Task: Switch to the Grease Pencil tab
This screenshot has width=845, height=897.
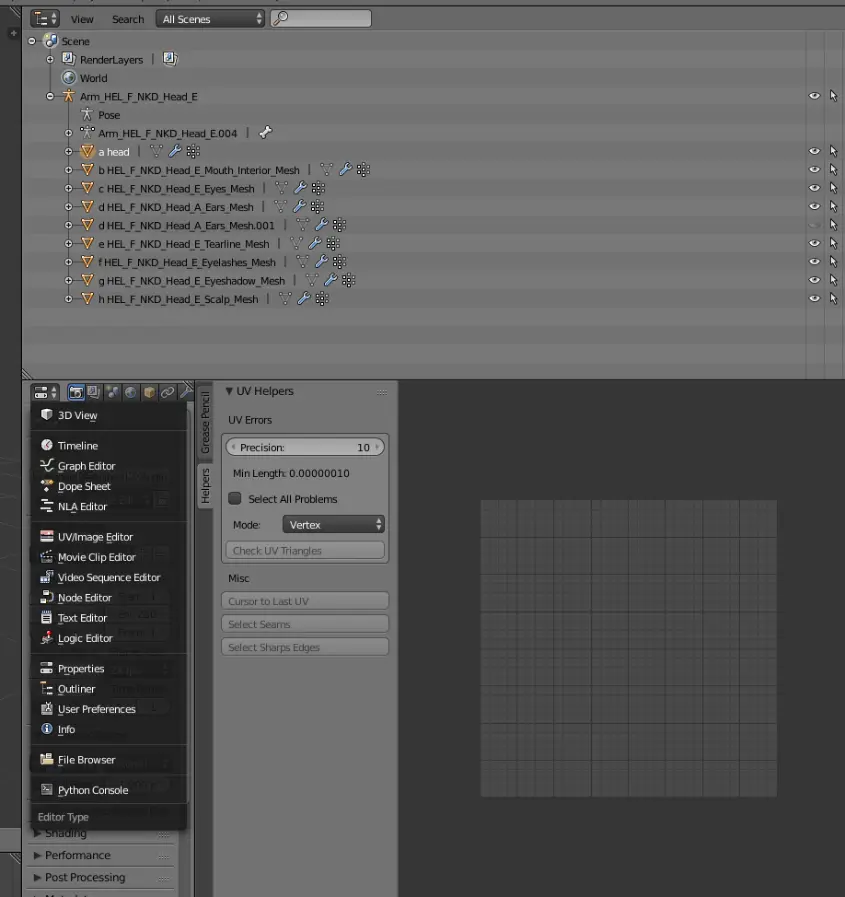Action: 206,422
